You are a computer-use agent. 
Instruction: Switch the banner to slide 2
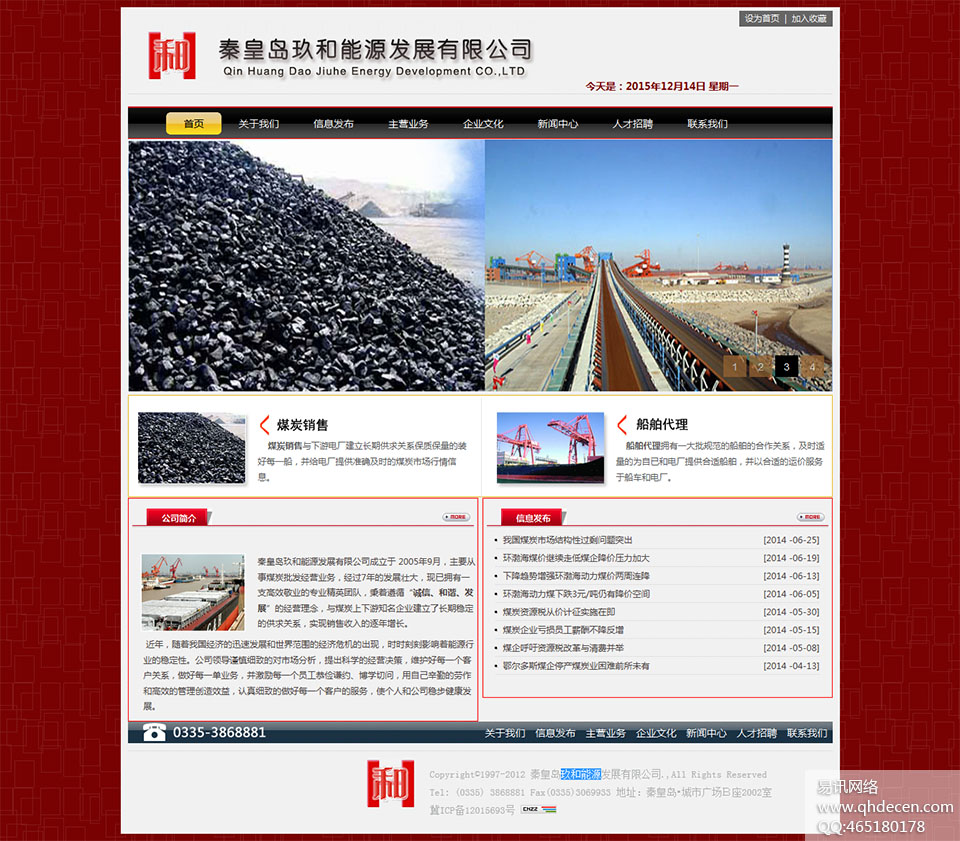click(761, 367)
